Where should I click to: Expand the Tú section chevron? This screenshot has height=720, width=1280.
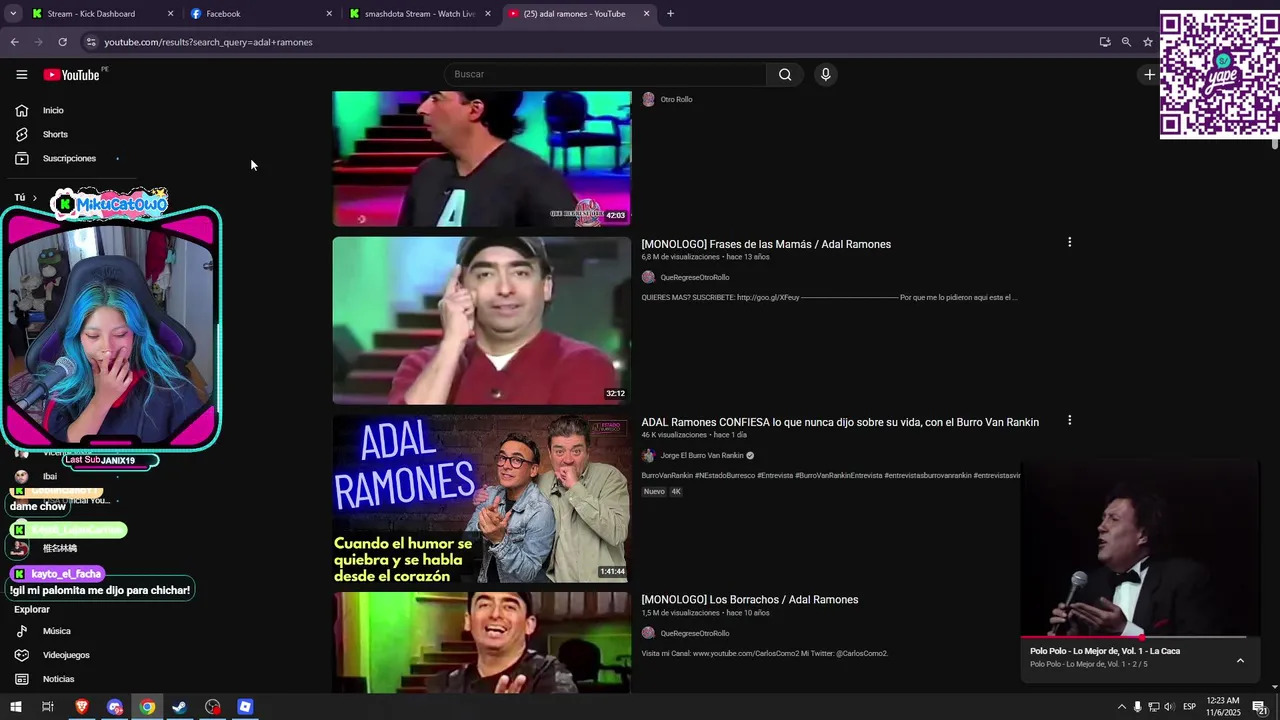[34, 198]
